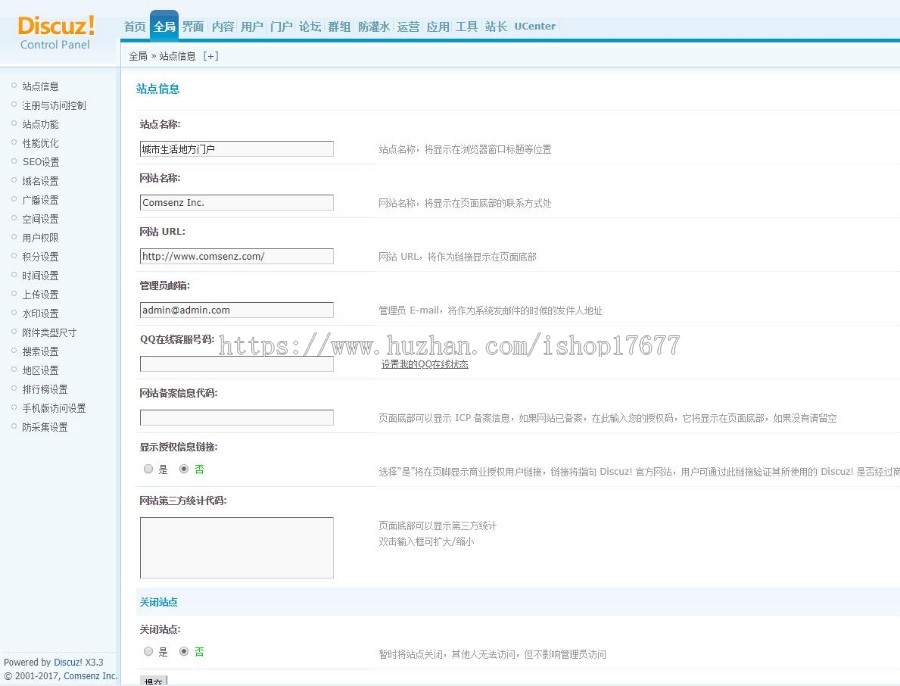900x686 pixels.
Task: Select 否 for 关闭站点
Action: point(184,652)
